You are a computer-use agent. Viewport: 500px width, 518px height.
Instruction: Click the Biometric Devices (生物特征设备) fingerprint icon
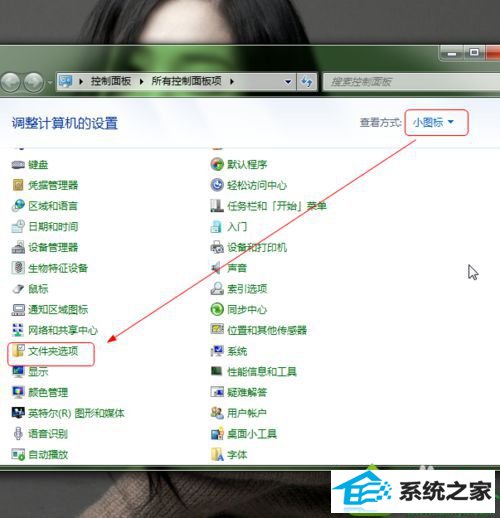click(x=18, y=268)
